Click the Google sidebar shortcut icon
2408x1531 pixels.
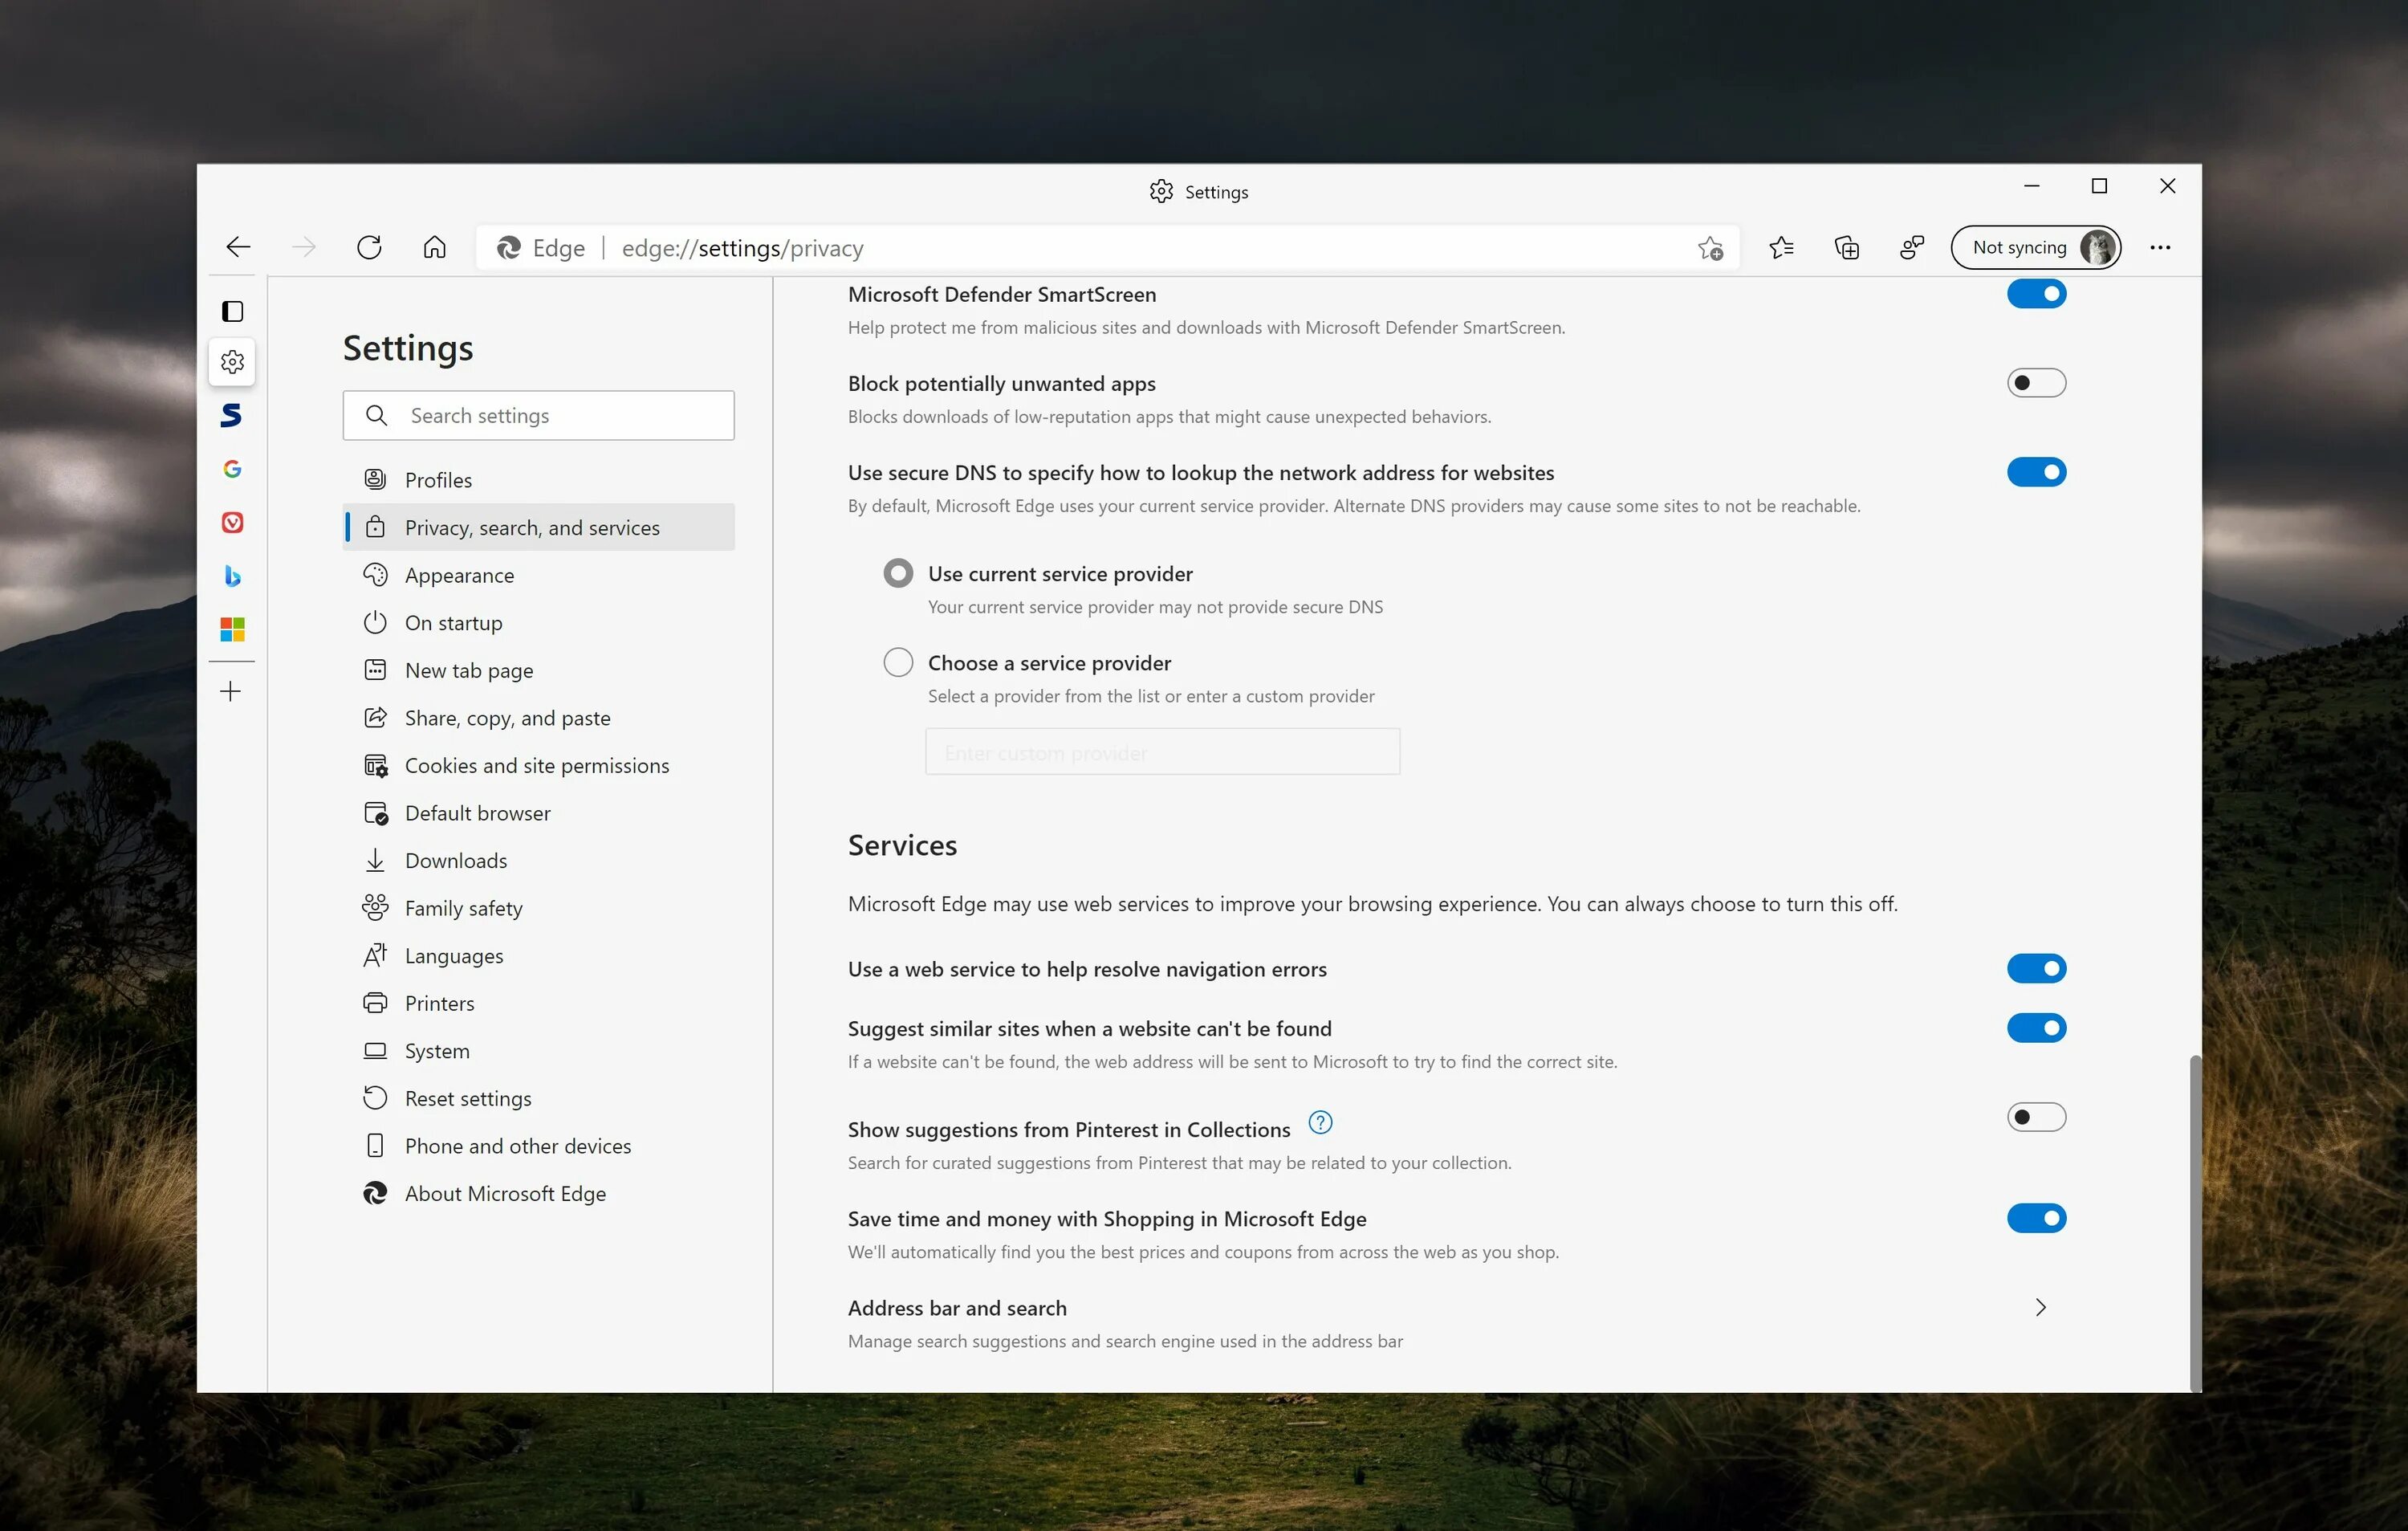point(232,468)
